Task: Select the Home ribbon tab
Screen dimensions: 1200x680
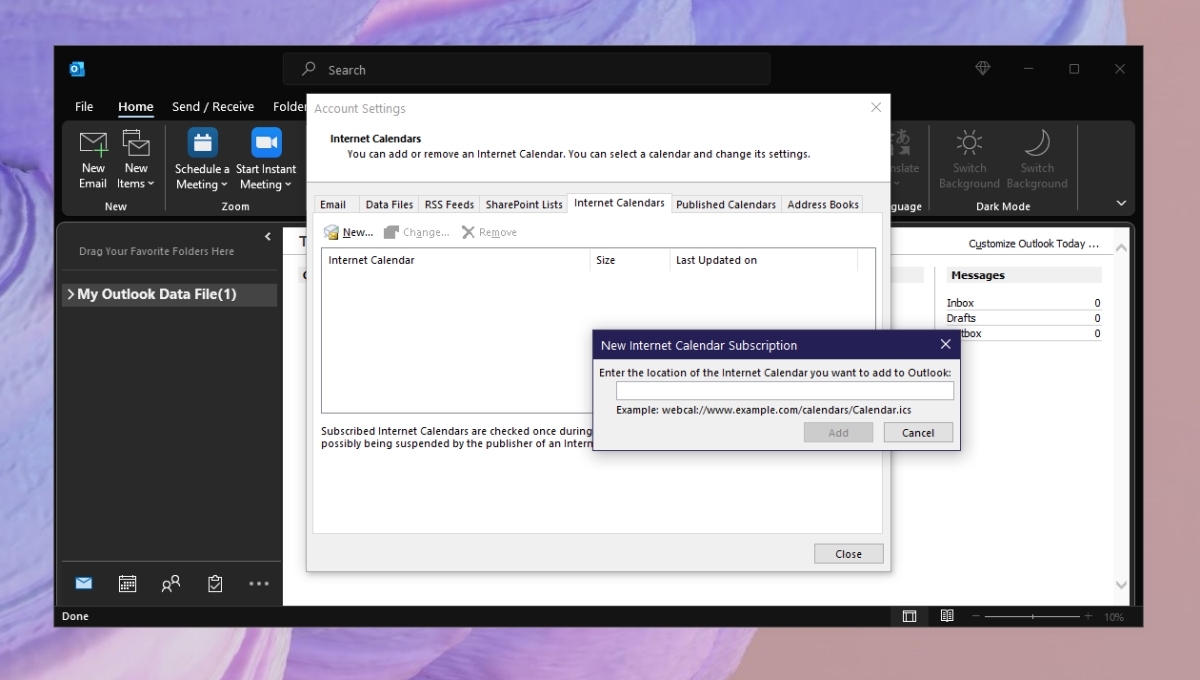Action: (x=136, y=107)
